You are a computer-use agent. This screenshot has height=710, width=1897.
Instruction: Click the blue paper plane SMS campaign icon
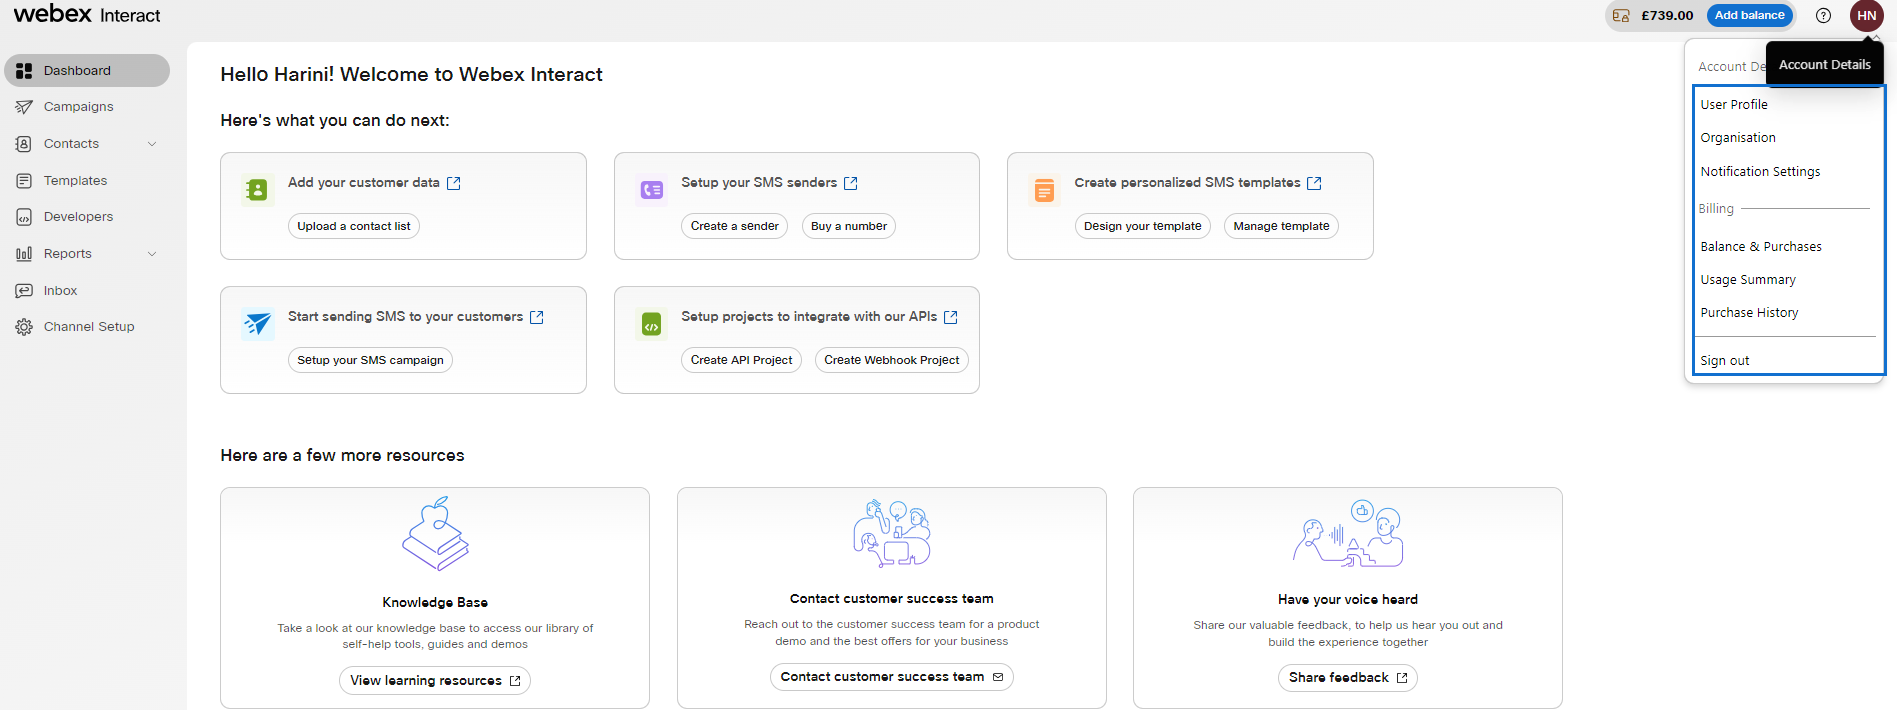(257, 323)
